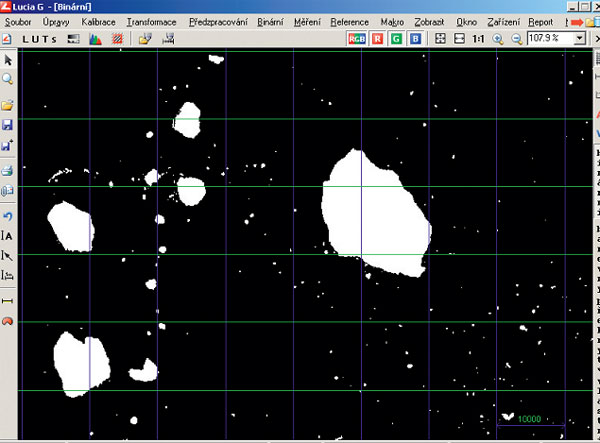Select the text annotation tool
Screen dimensions: 600x443
click(x=7, y=236)
